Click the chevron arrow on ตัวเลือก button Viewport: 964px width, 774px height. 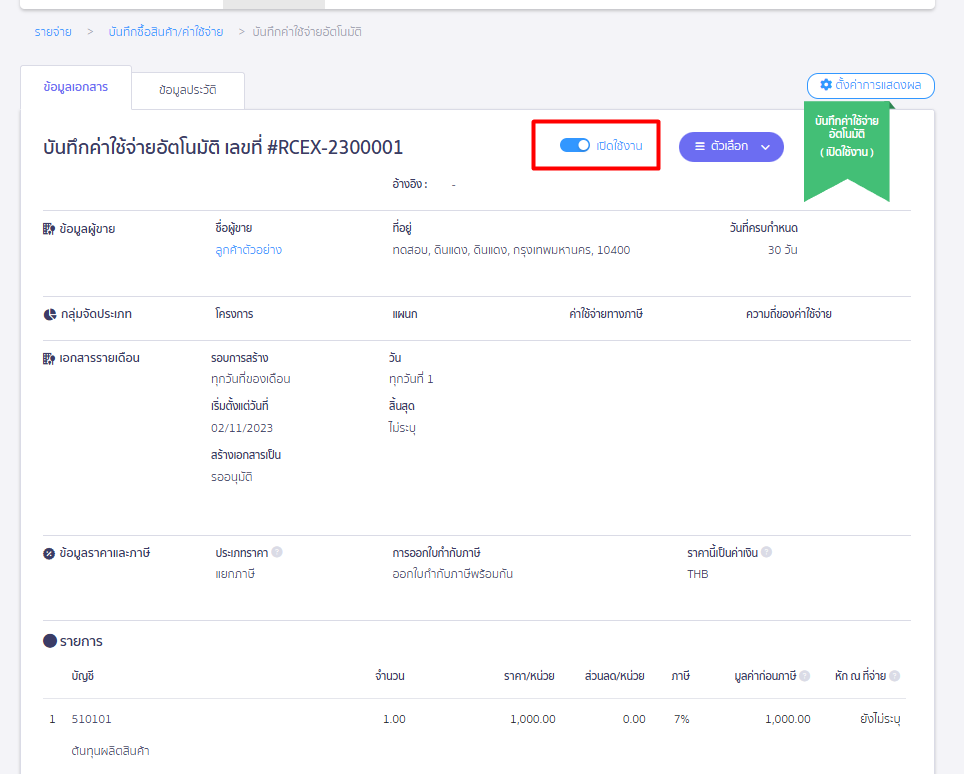[x=765, y=147]
